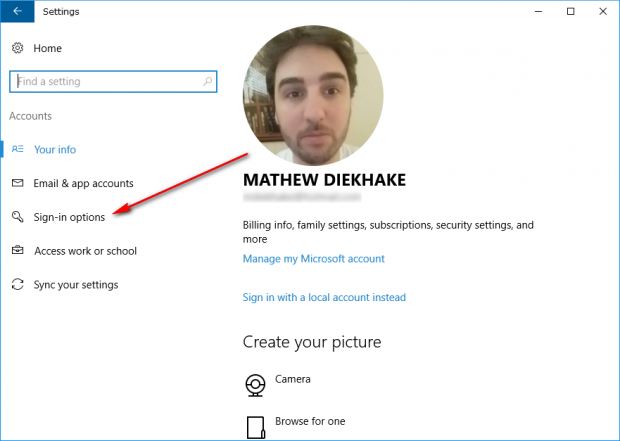
Task: Select Camera to create picture
Action: click(293, 379)
